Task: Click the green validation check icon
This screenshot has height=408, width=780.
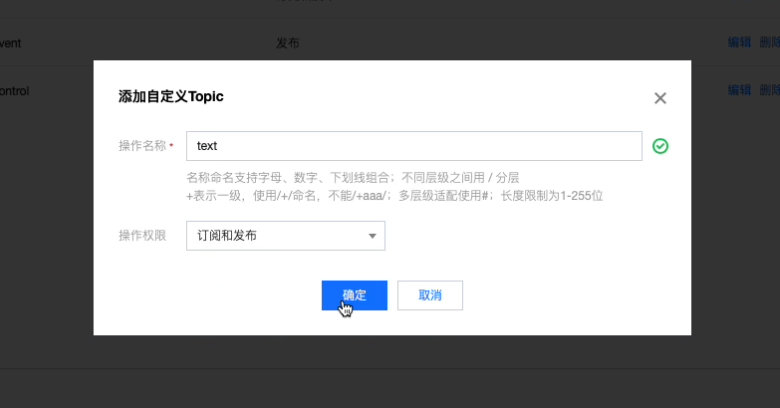Action: (660, 146)
